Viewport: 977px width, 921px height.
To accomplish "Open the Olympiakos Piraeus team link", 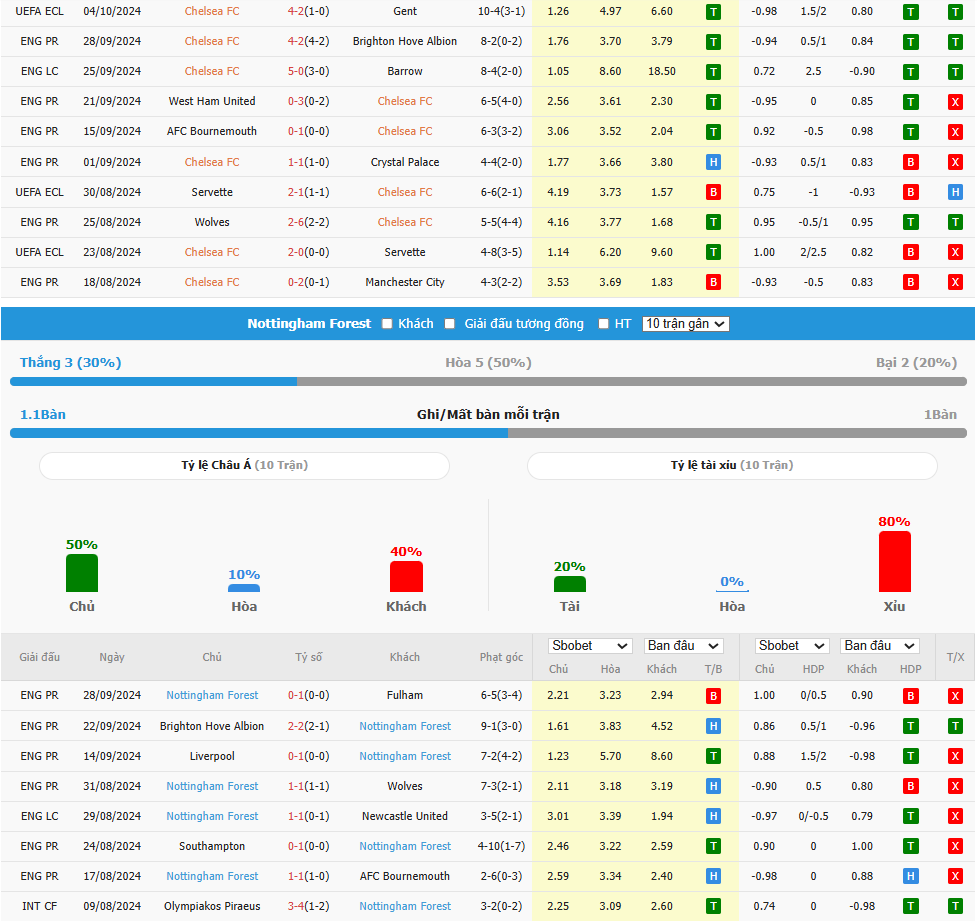I will (212, 907).
